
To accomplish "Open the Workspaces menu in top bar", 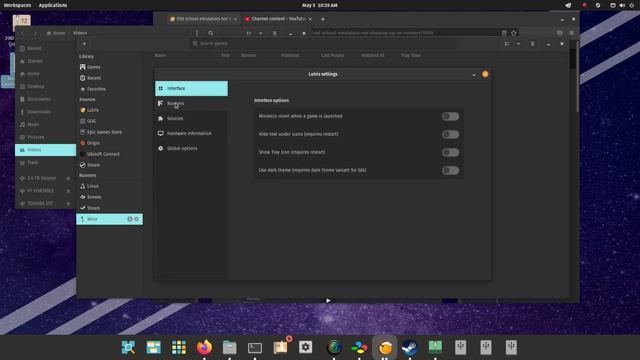I will pos(17,5).
